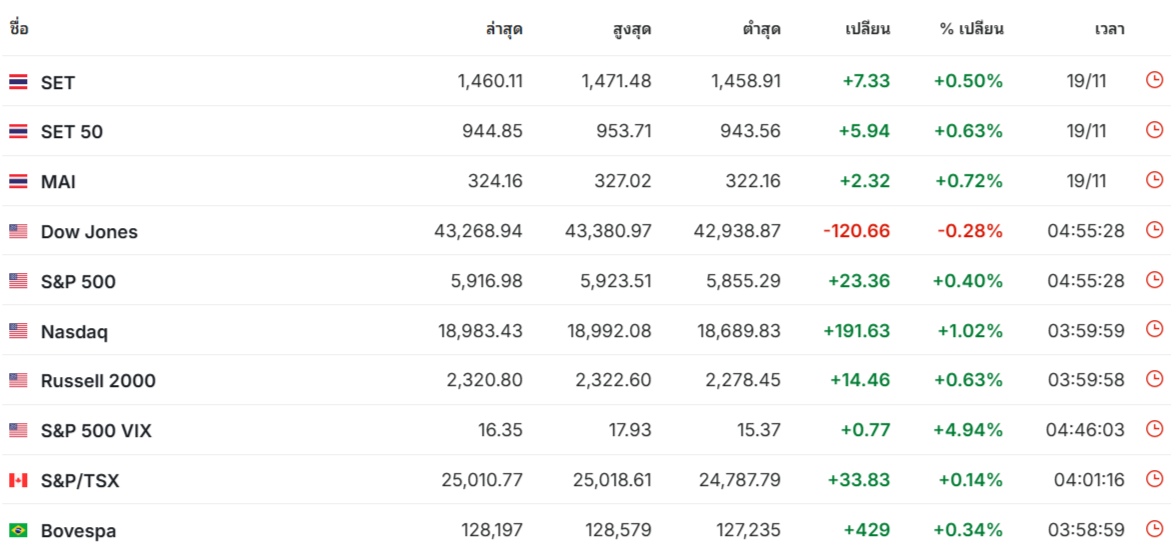The width and height of the screenshot is (1171, 550).
Task: Click the clock icon in S&P 500 VIX row
Action: [1154, 429]
